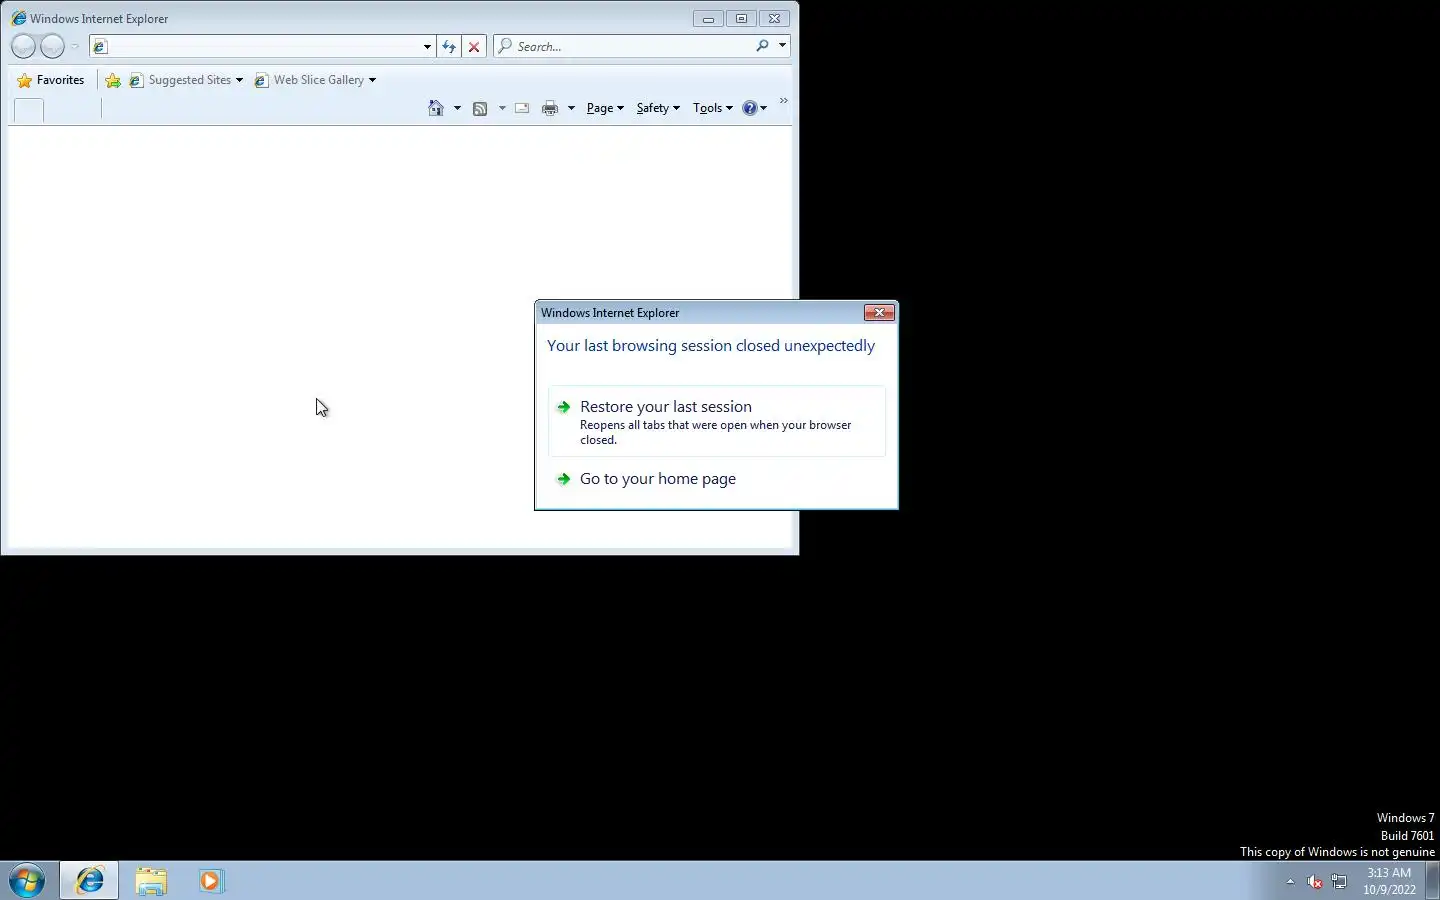The width and height of the screenshot is (1440, 900).
Task: Click the Feeds RSS icon
Action: pyautogui.click(x=480, y=108)
